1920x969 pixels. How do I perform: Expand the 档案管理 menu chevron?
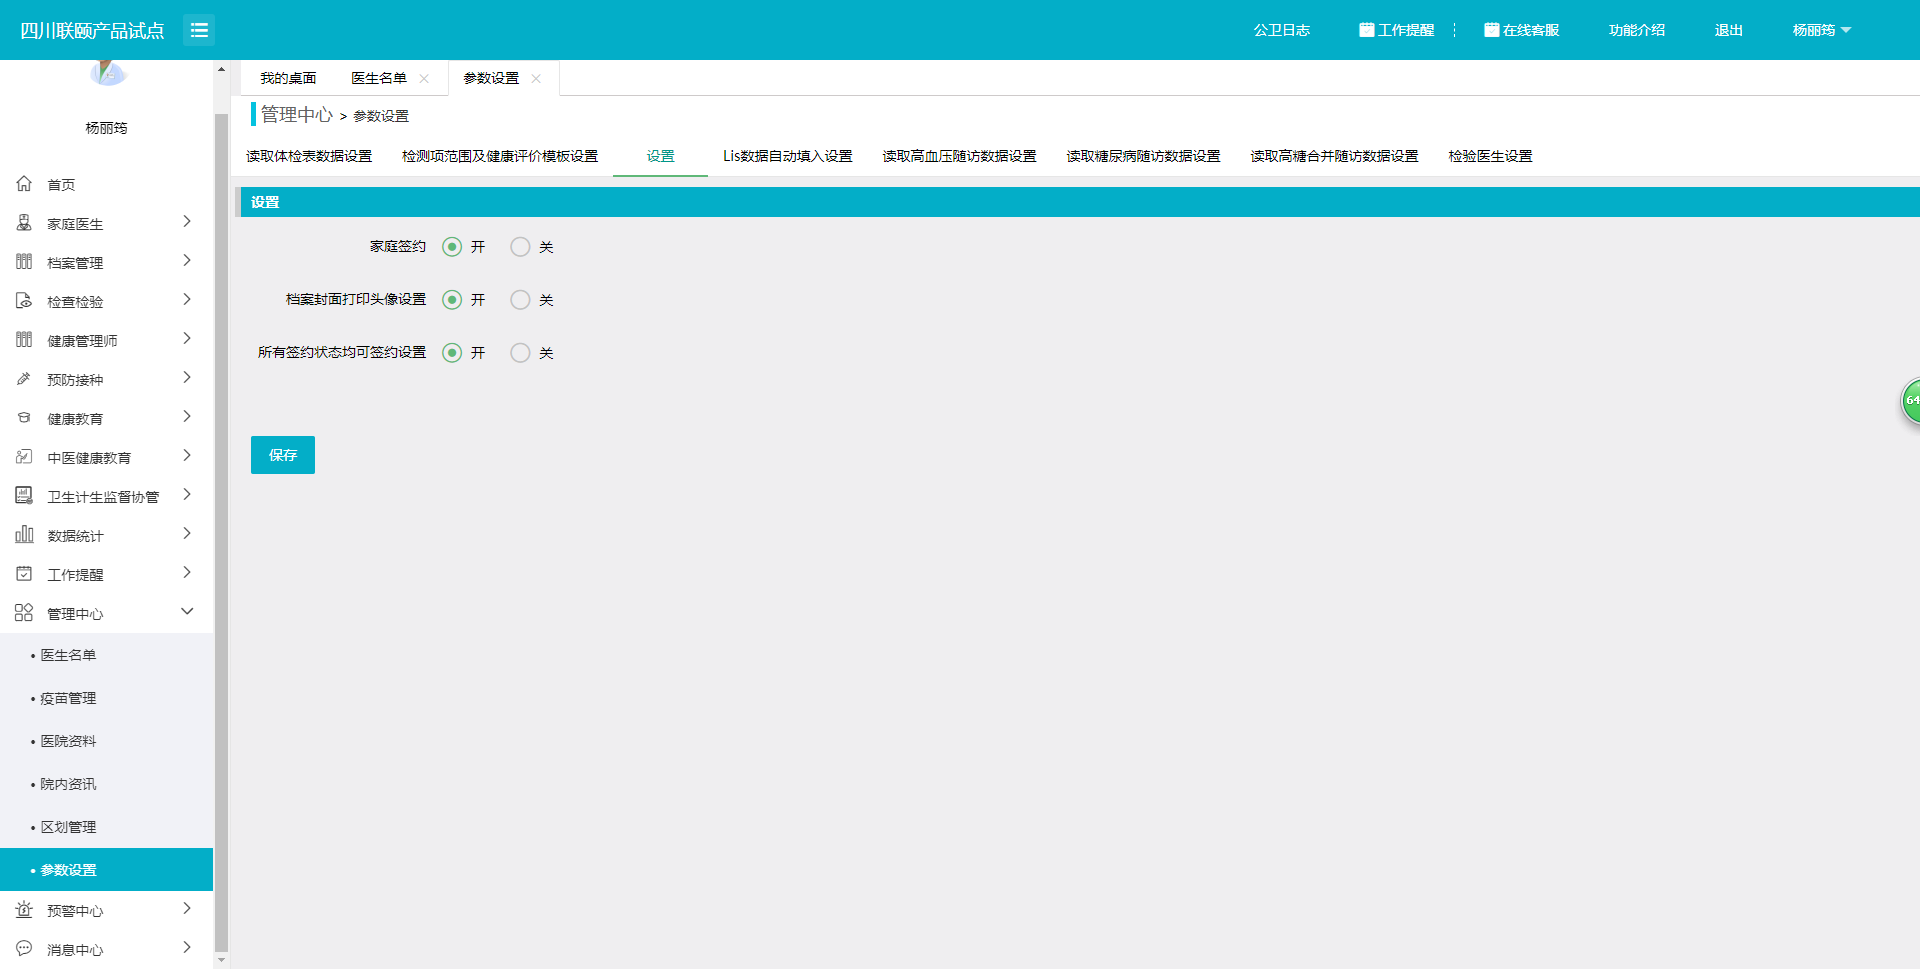[187, 261]
